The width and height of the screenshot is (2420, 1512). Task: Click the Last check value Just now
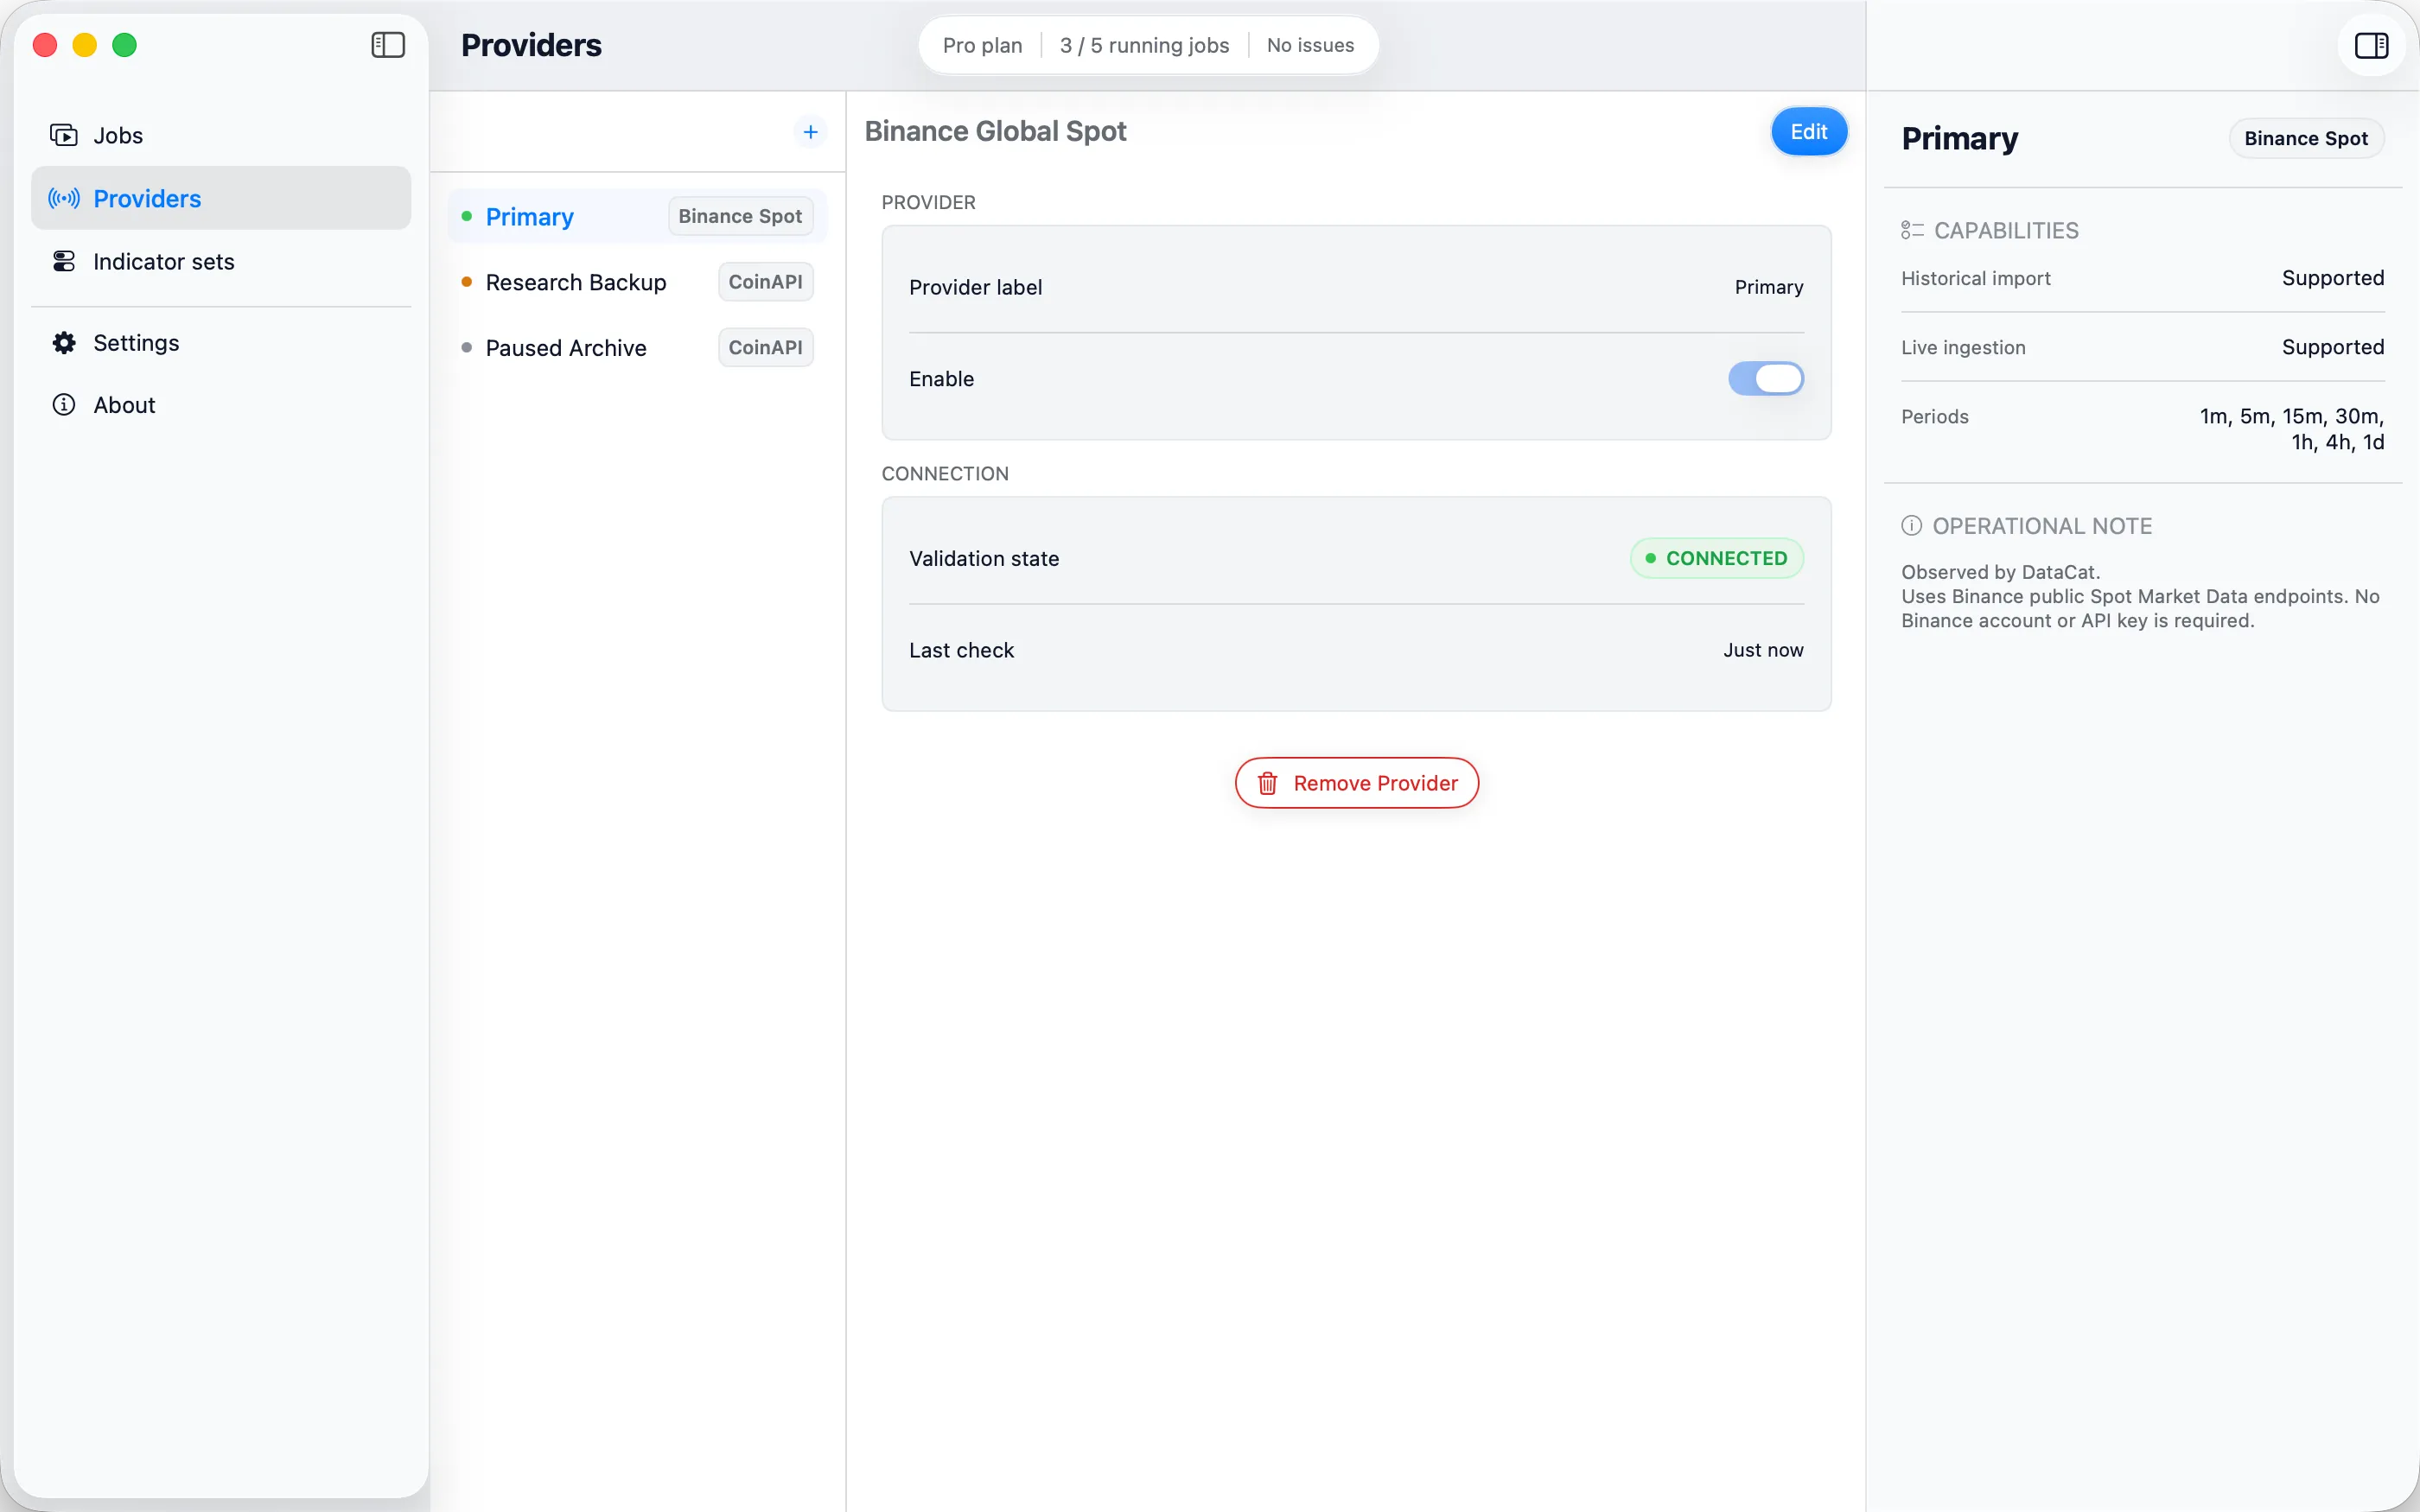1763,650
